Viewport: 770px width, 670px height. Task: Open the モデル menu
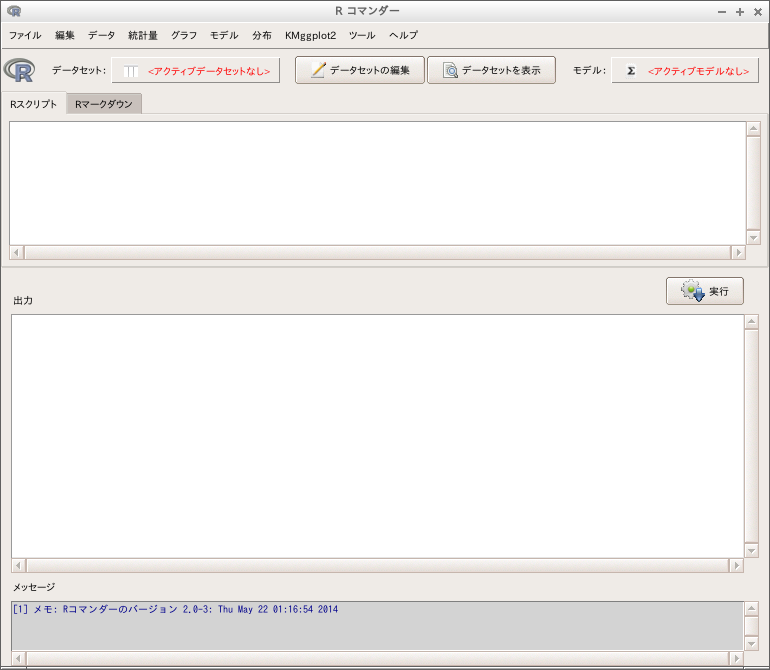224,35
